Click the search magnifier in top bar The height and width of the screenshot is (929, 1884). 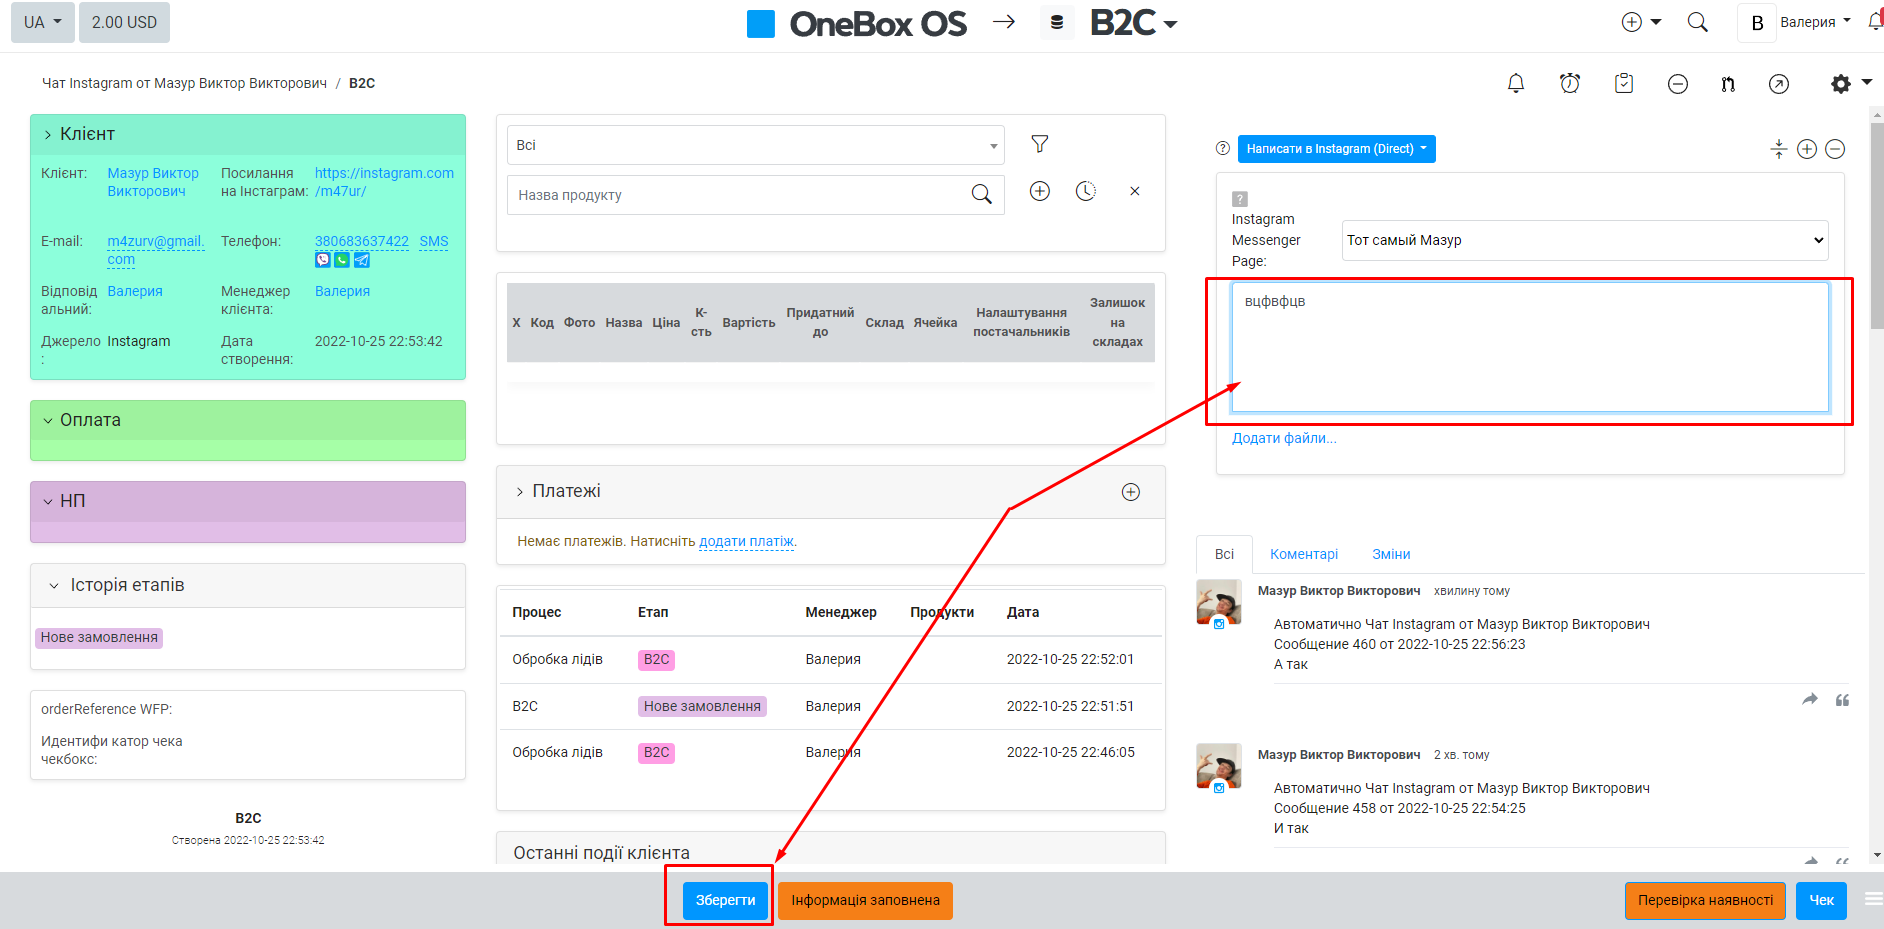point(1698,22)
